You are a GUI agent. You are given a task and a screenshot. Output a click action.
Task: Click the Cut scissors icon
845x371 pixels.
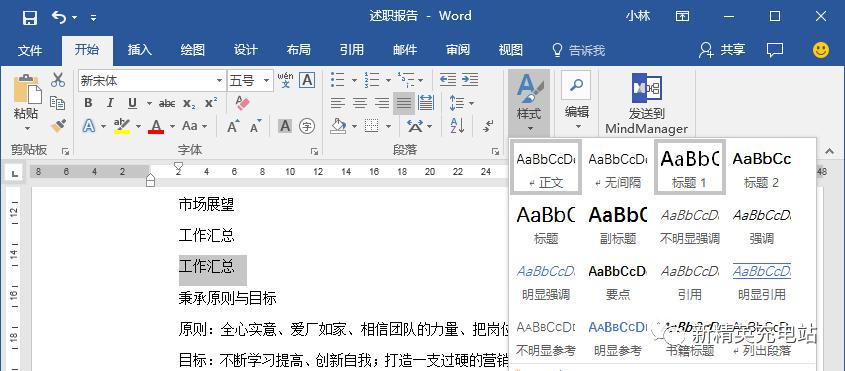(x=58, y=80)
